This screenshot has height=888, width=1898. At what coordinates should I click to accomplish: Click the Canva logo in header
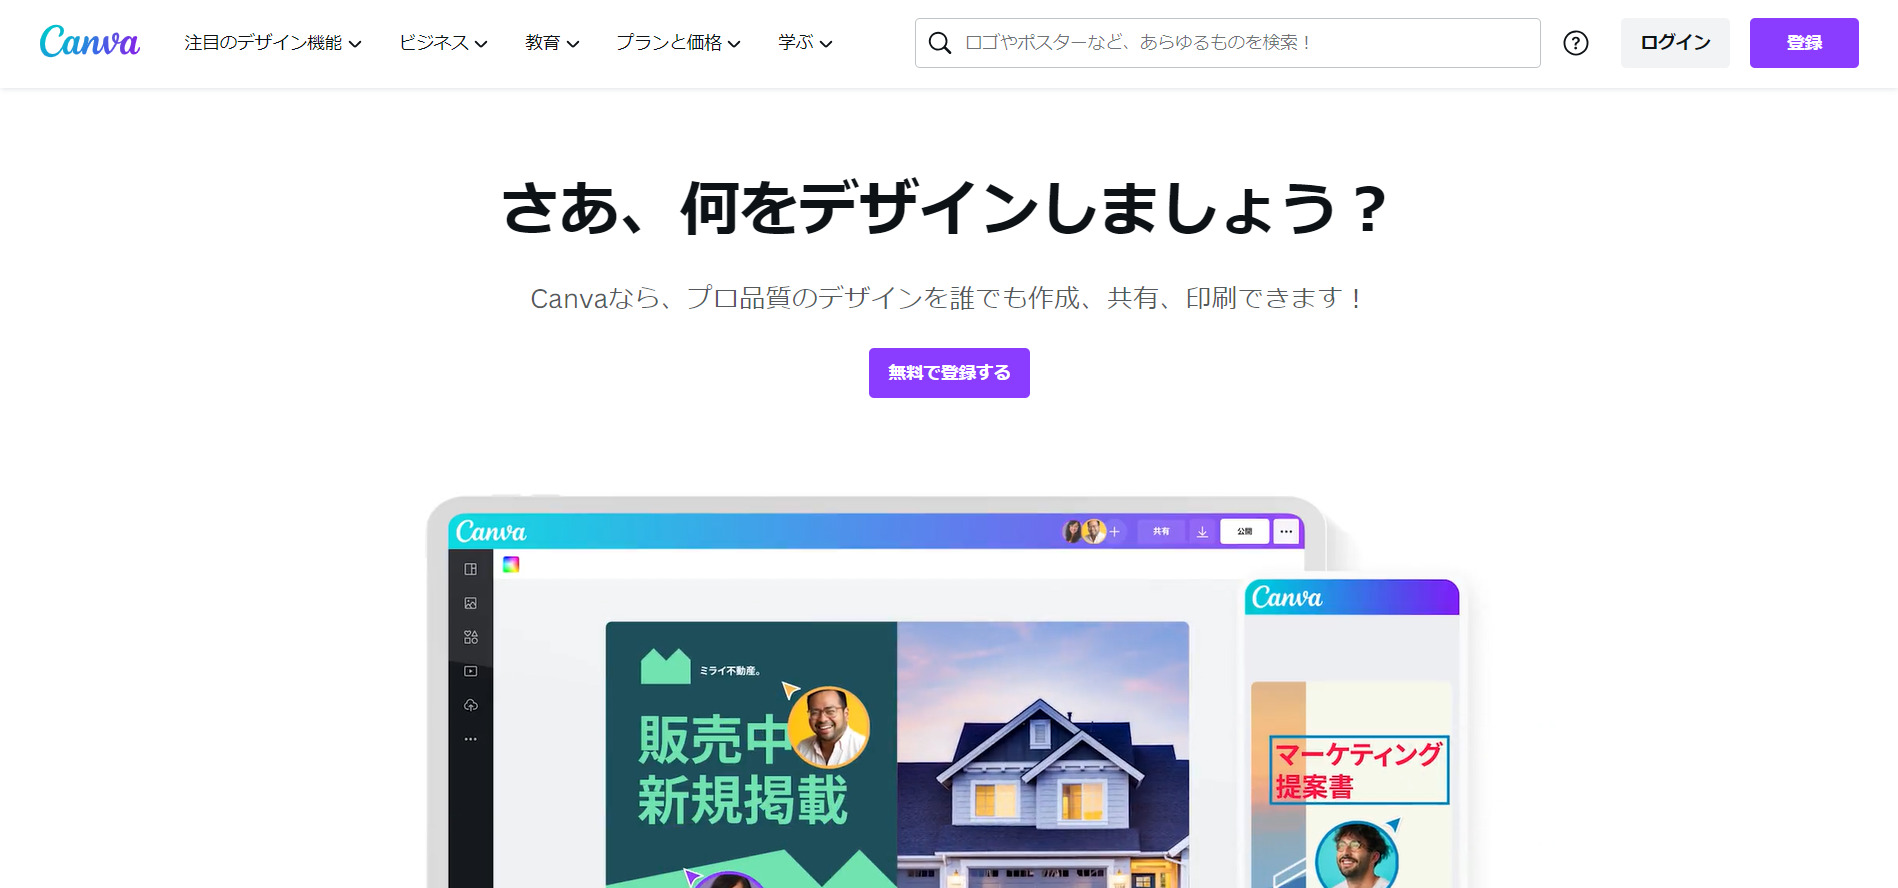(90, 42)
